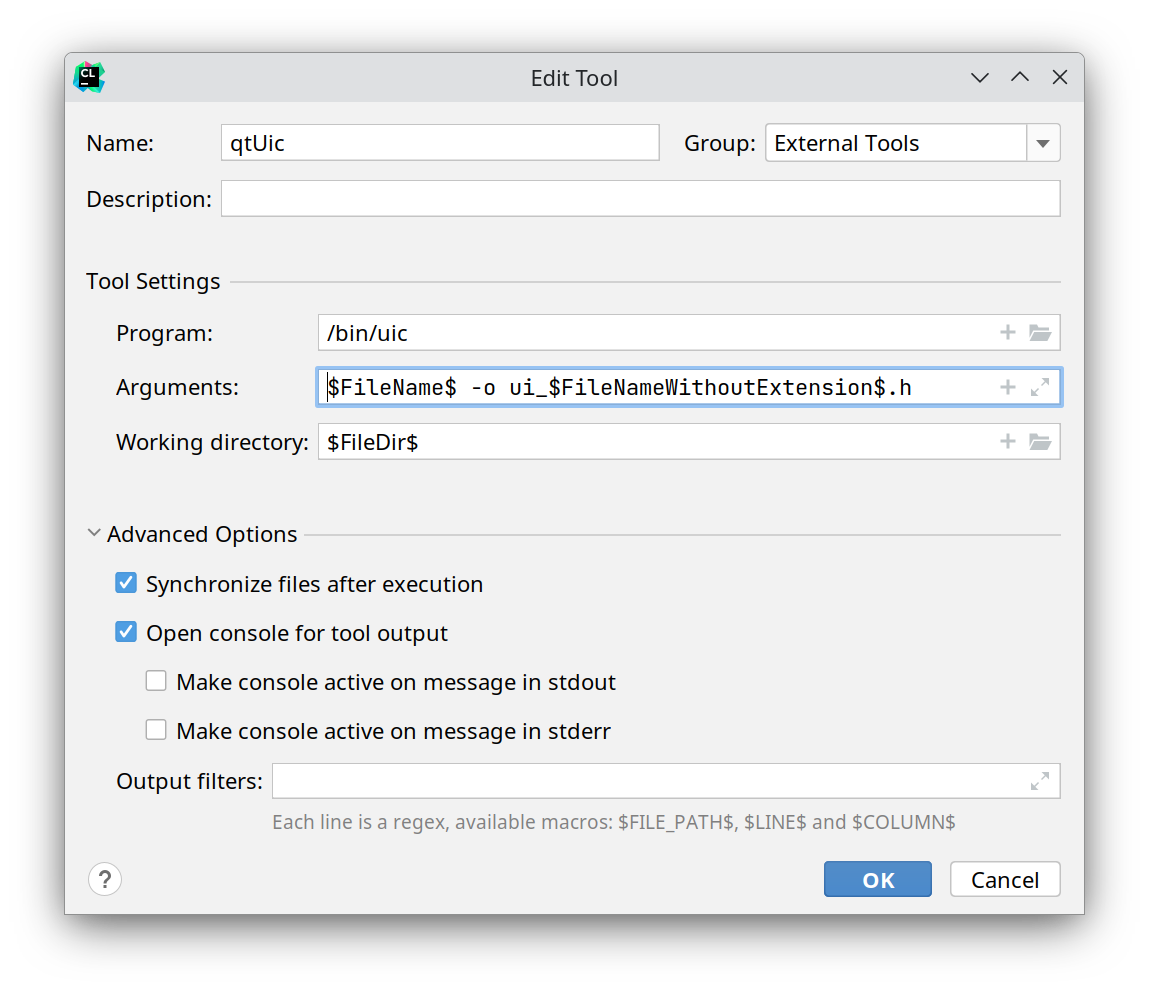Cancel the Edit Tool dialog
The width and height of the screenshot is (1149, 991).
[1005, 880]
